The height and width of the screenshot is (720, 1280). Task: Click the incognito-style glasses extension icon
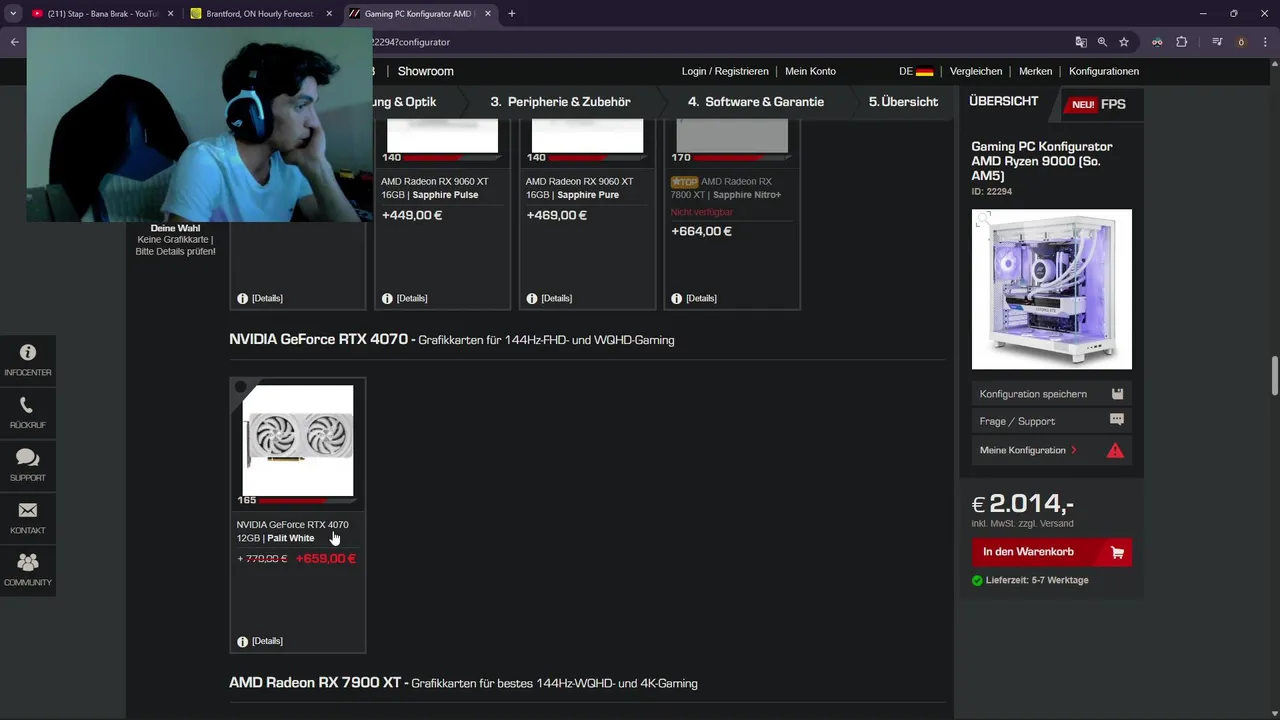[1157, 42]
